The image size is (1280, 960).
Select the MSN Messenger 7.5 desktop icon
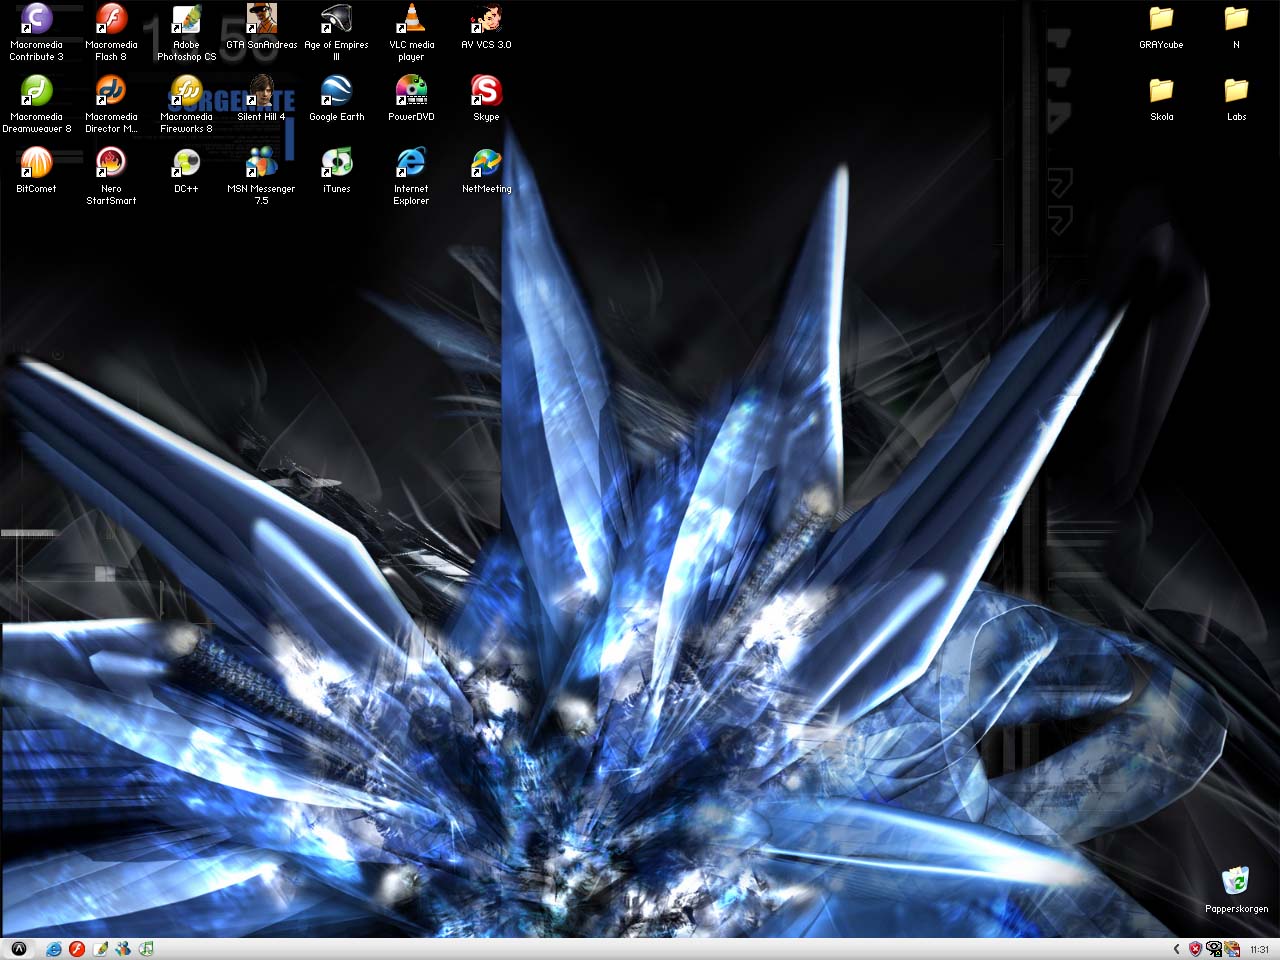coord(261,176)
